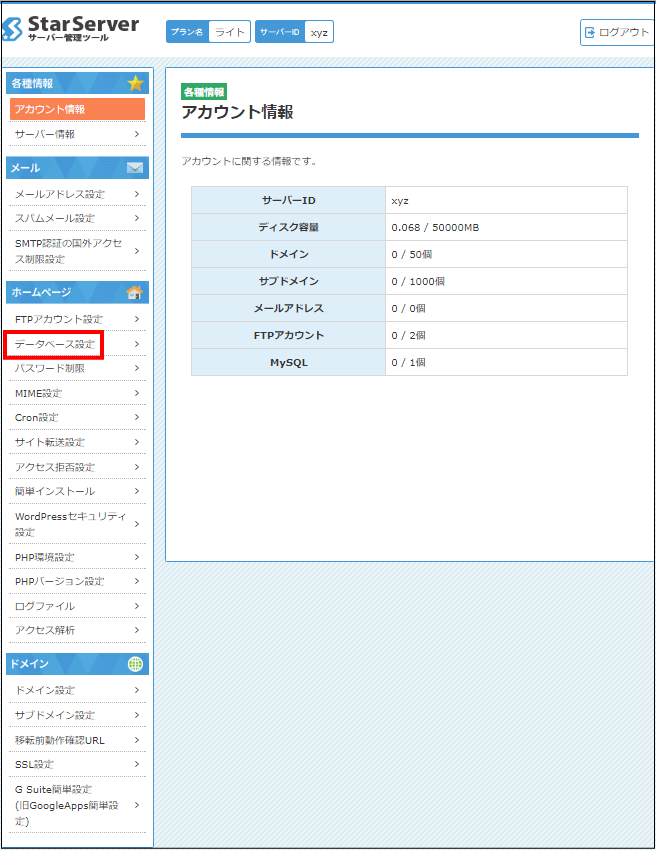Click the ログアウト button
The height and width of the screenshot is (850, 656).
point(618,33)
